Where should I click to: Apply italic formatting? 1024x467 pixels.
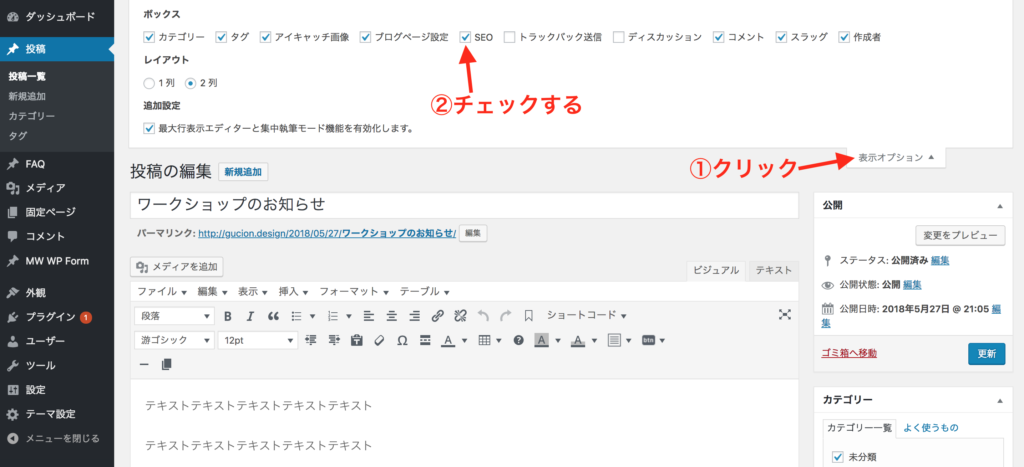250,315
